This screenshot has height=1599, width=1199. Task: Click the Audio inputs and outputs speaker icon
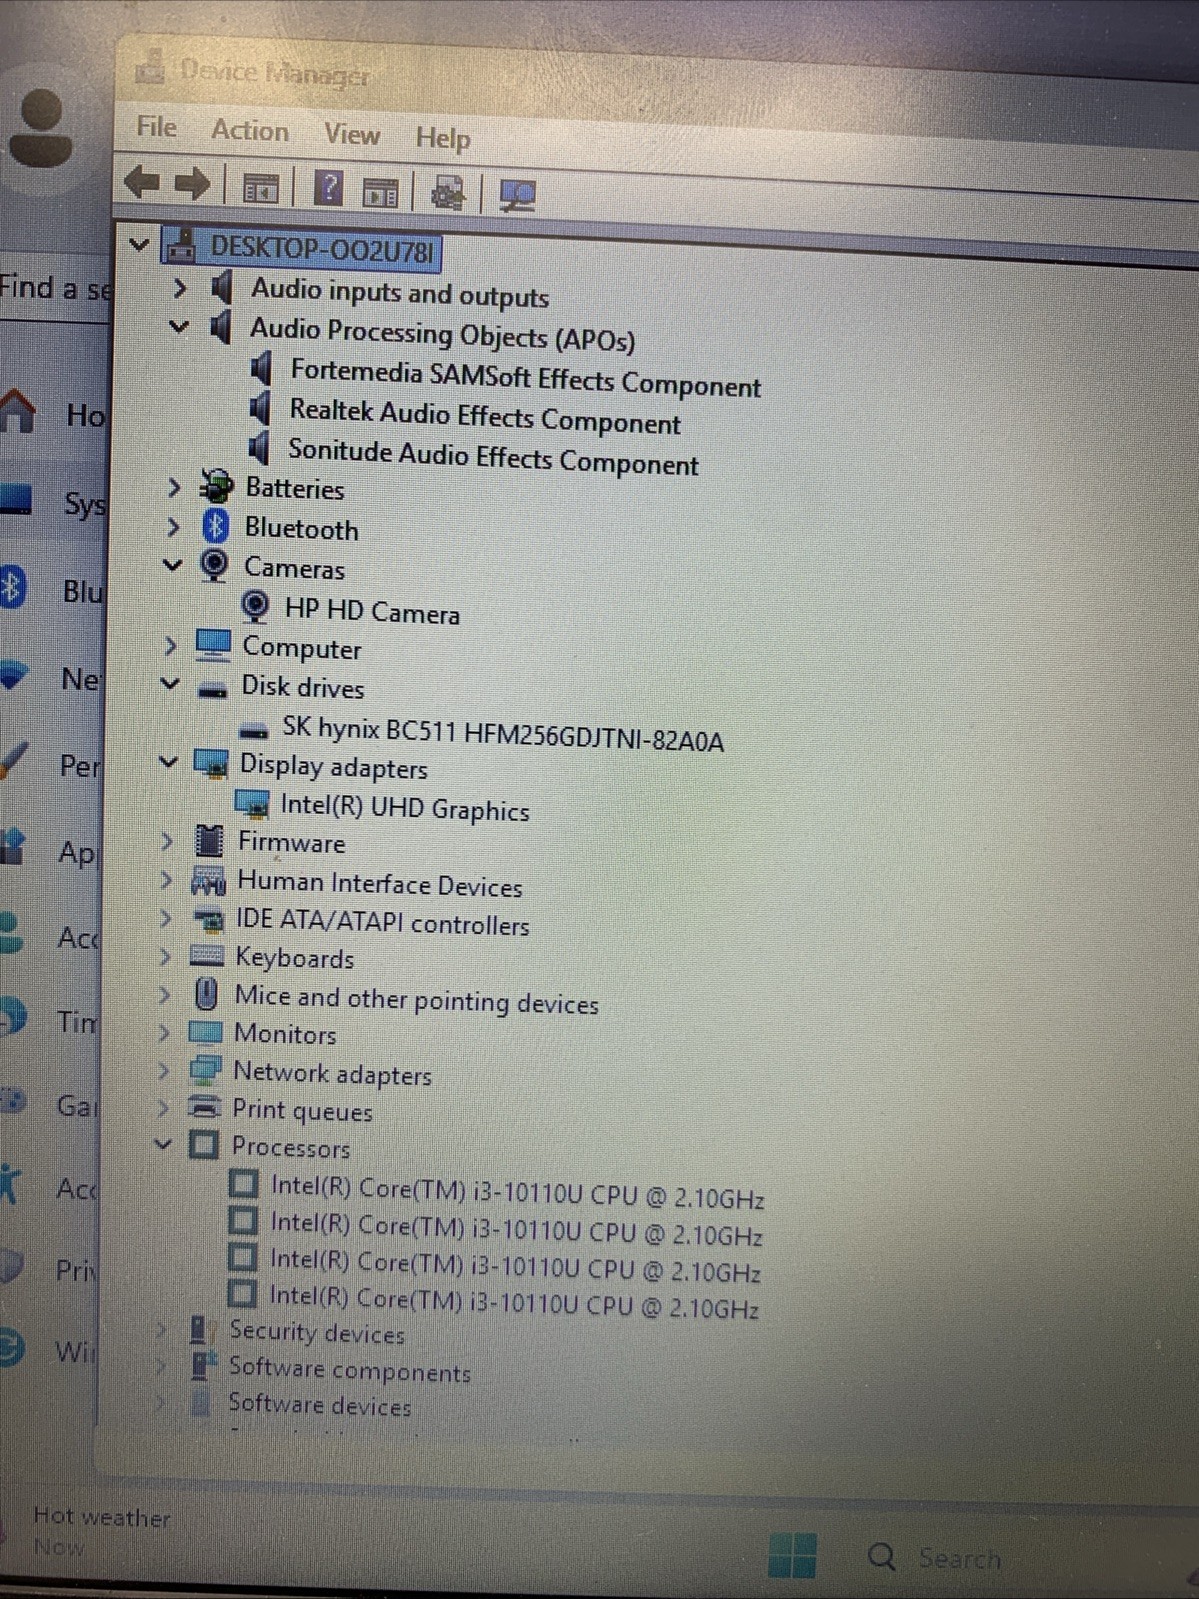point(222,288)
